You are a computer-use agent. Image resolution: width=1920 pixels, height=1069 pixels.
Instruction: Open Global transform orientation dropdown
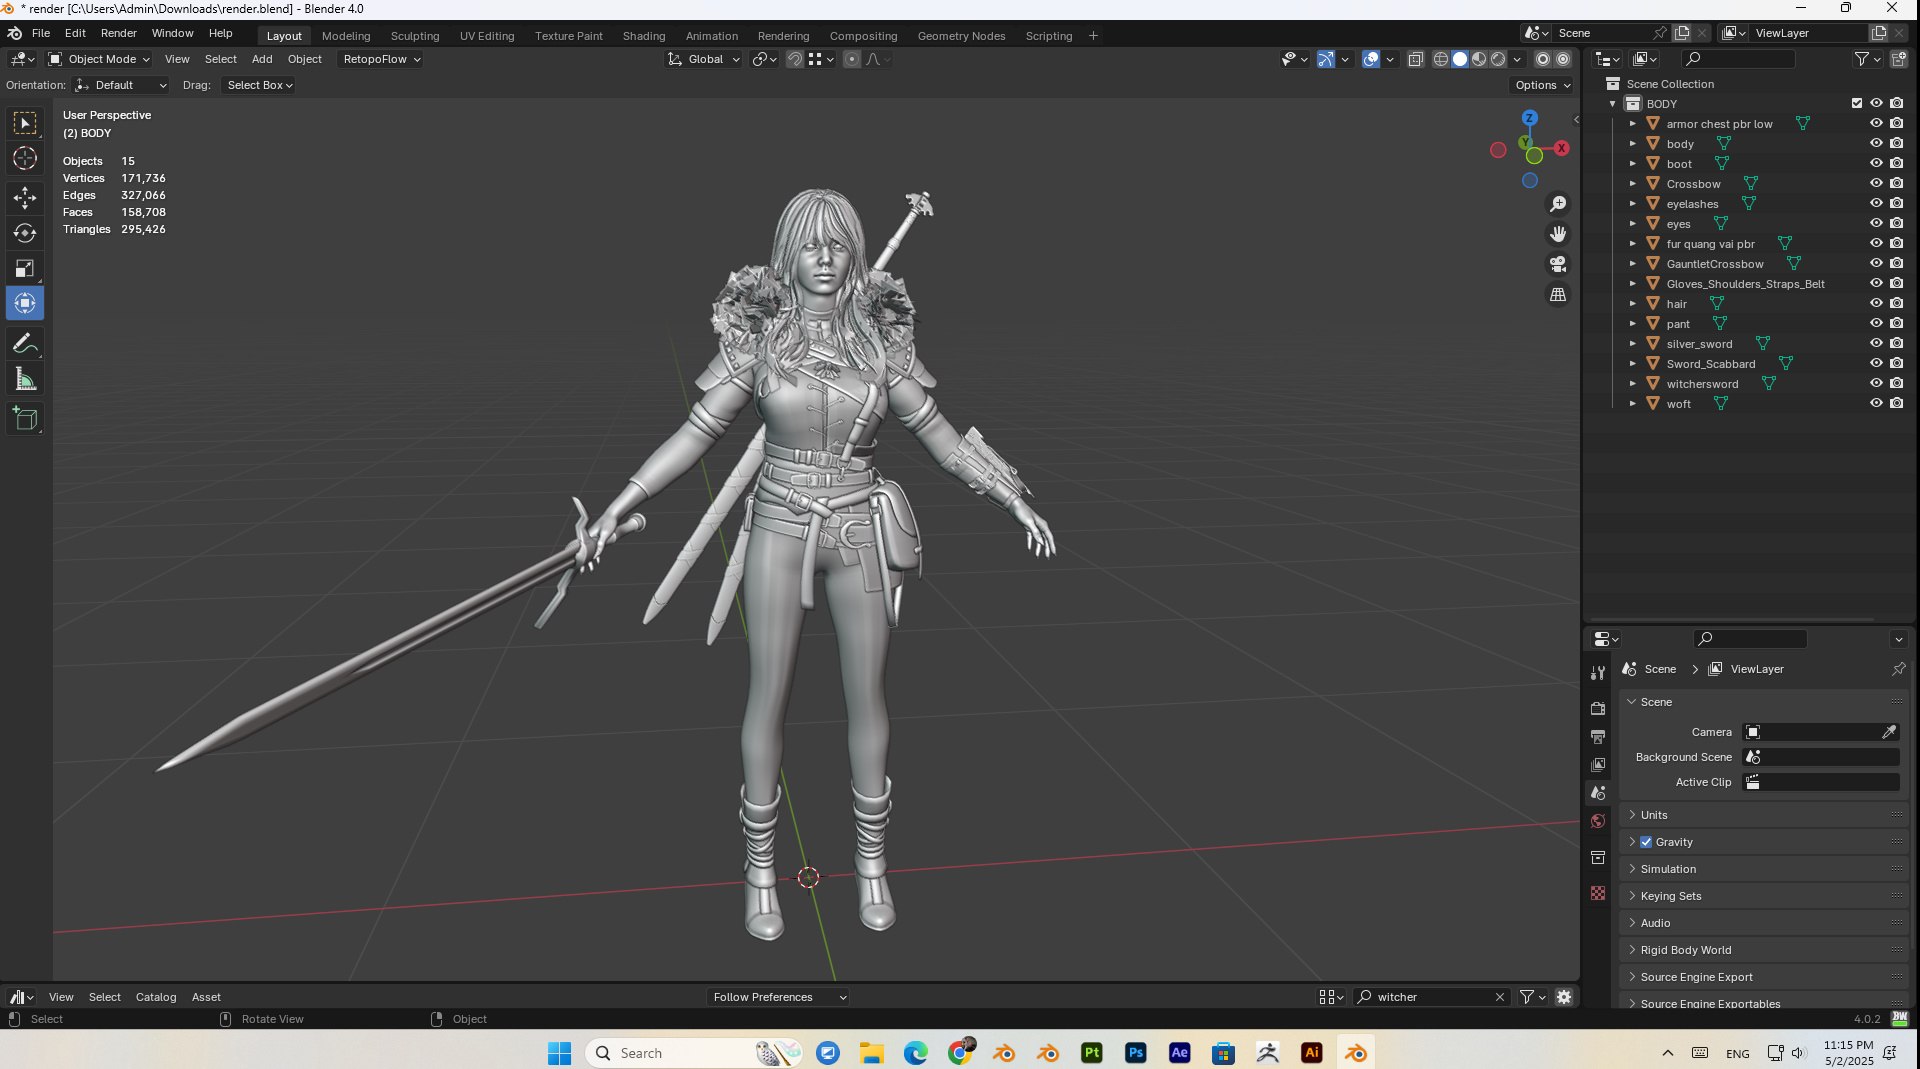(704, 59)
